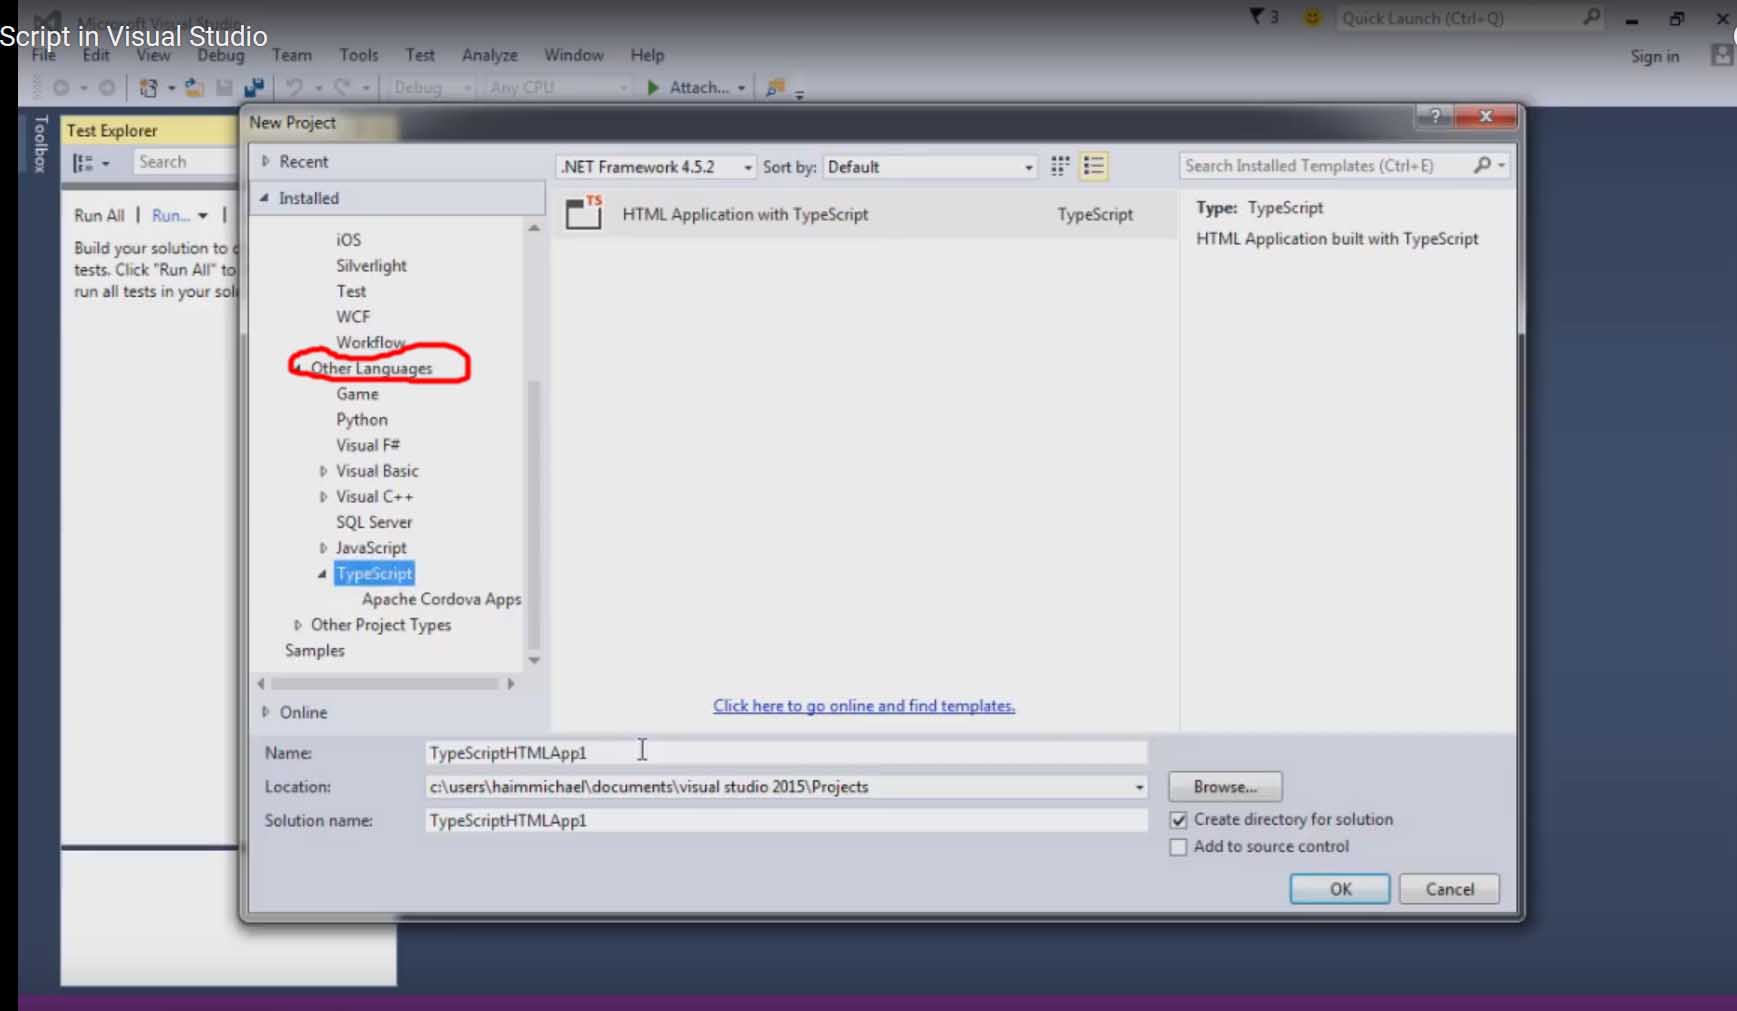
Task: Open the Sort by Default dropdown
Action: 930,167
